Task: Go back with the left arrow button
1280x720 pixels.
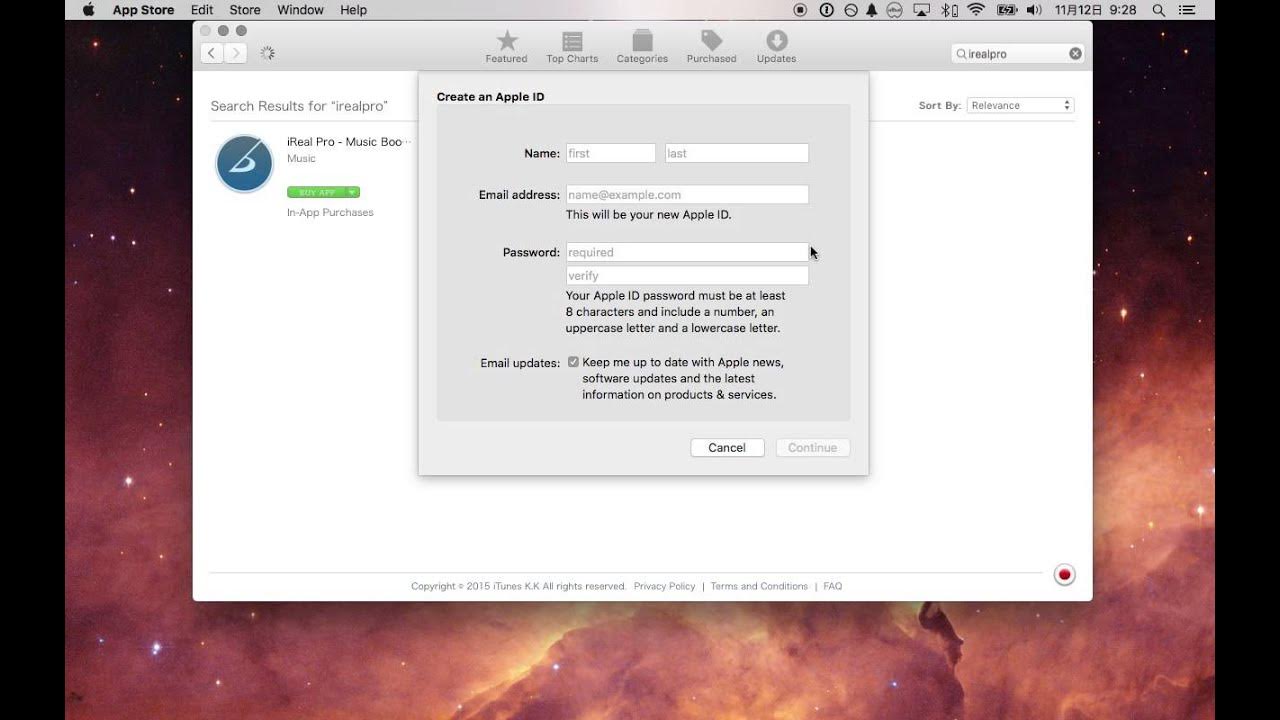Action: point(212,53)
